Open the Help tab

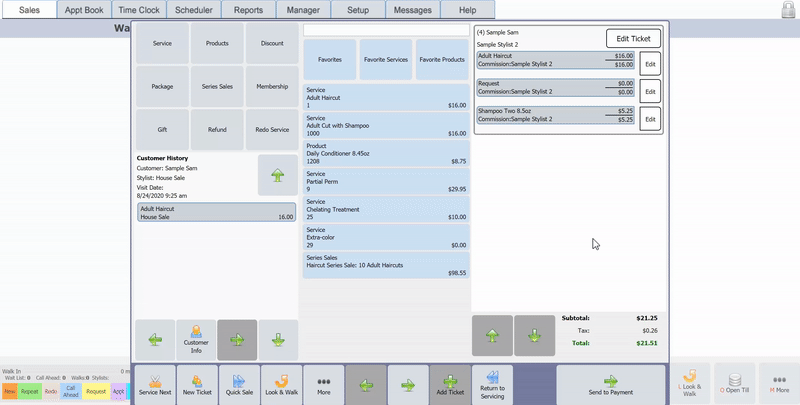click(x=467, y=10)
